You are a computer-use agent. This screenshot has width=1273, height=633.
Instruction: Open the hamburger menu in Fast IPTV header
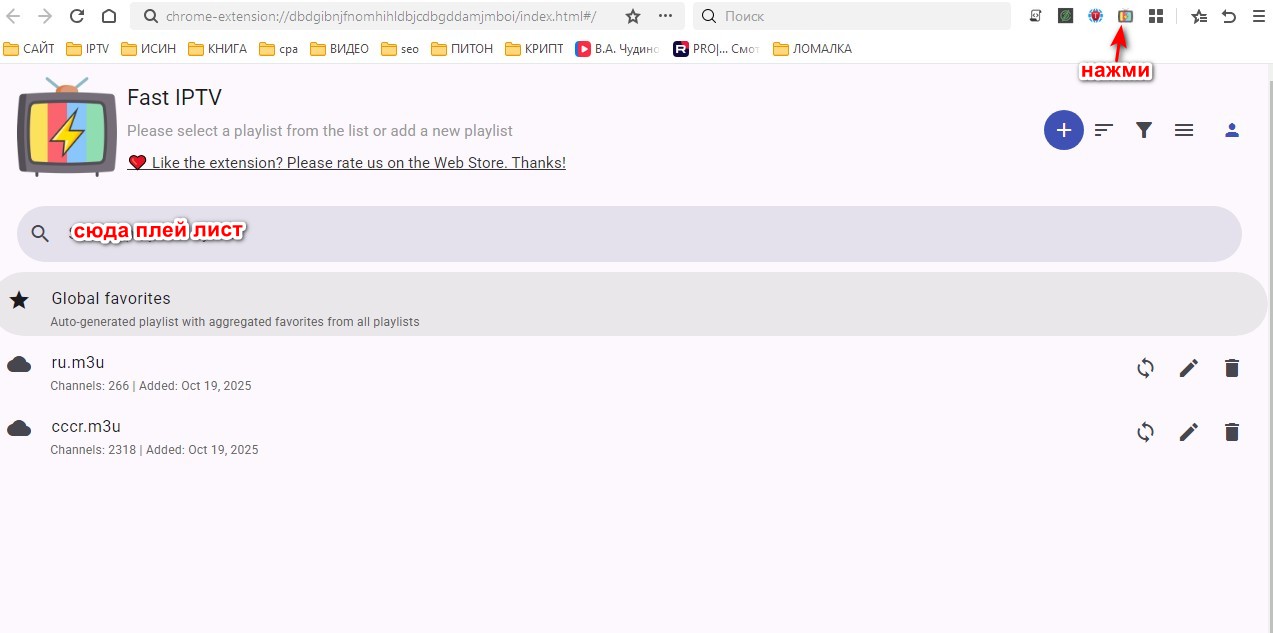[1184, 130]
